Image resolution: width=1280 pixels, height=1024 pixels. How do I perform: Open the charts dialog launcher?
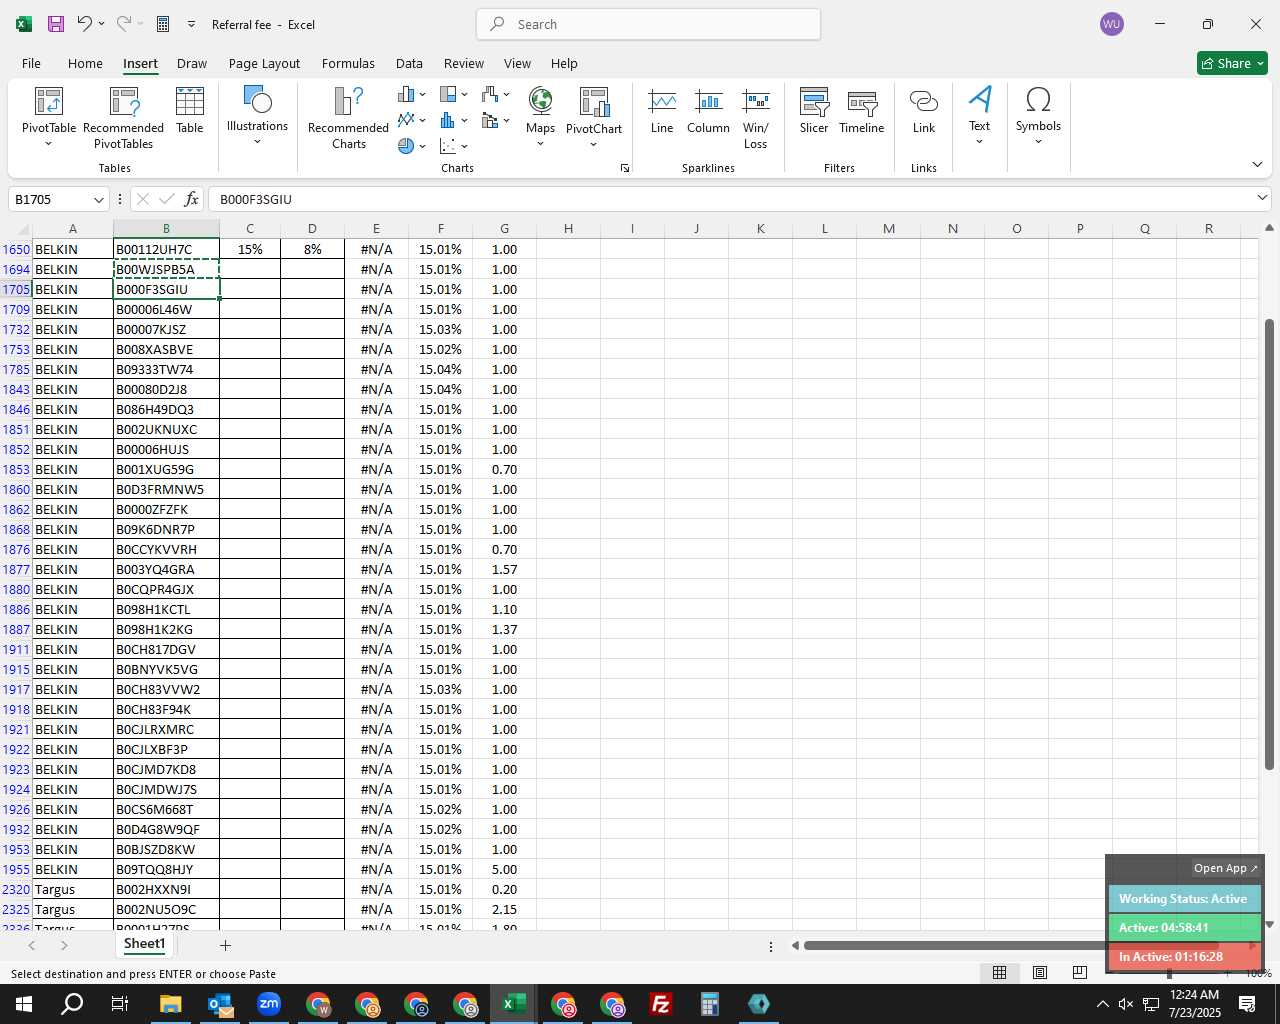coord(625,169)
